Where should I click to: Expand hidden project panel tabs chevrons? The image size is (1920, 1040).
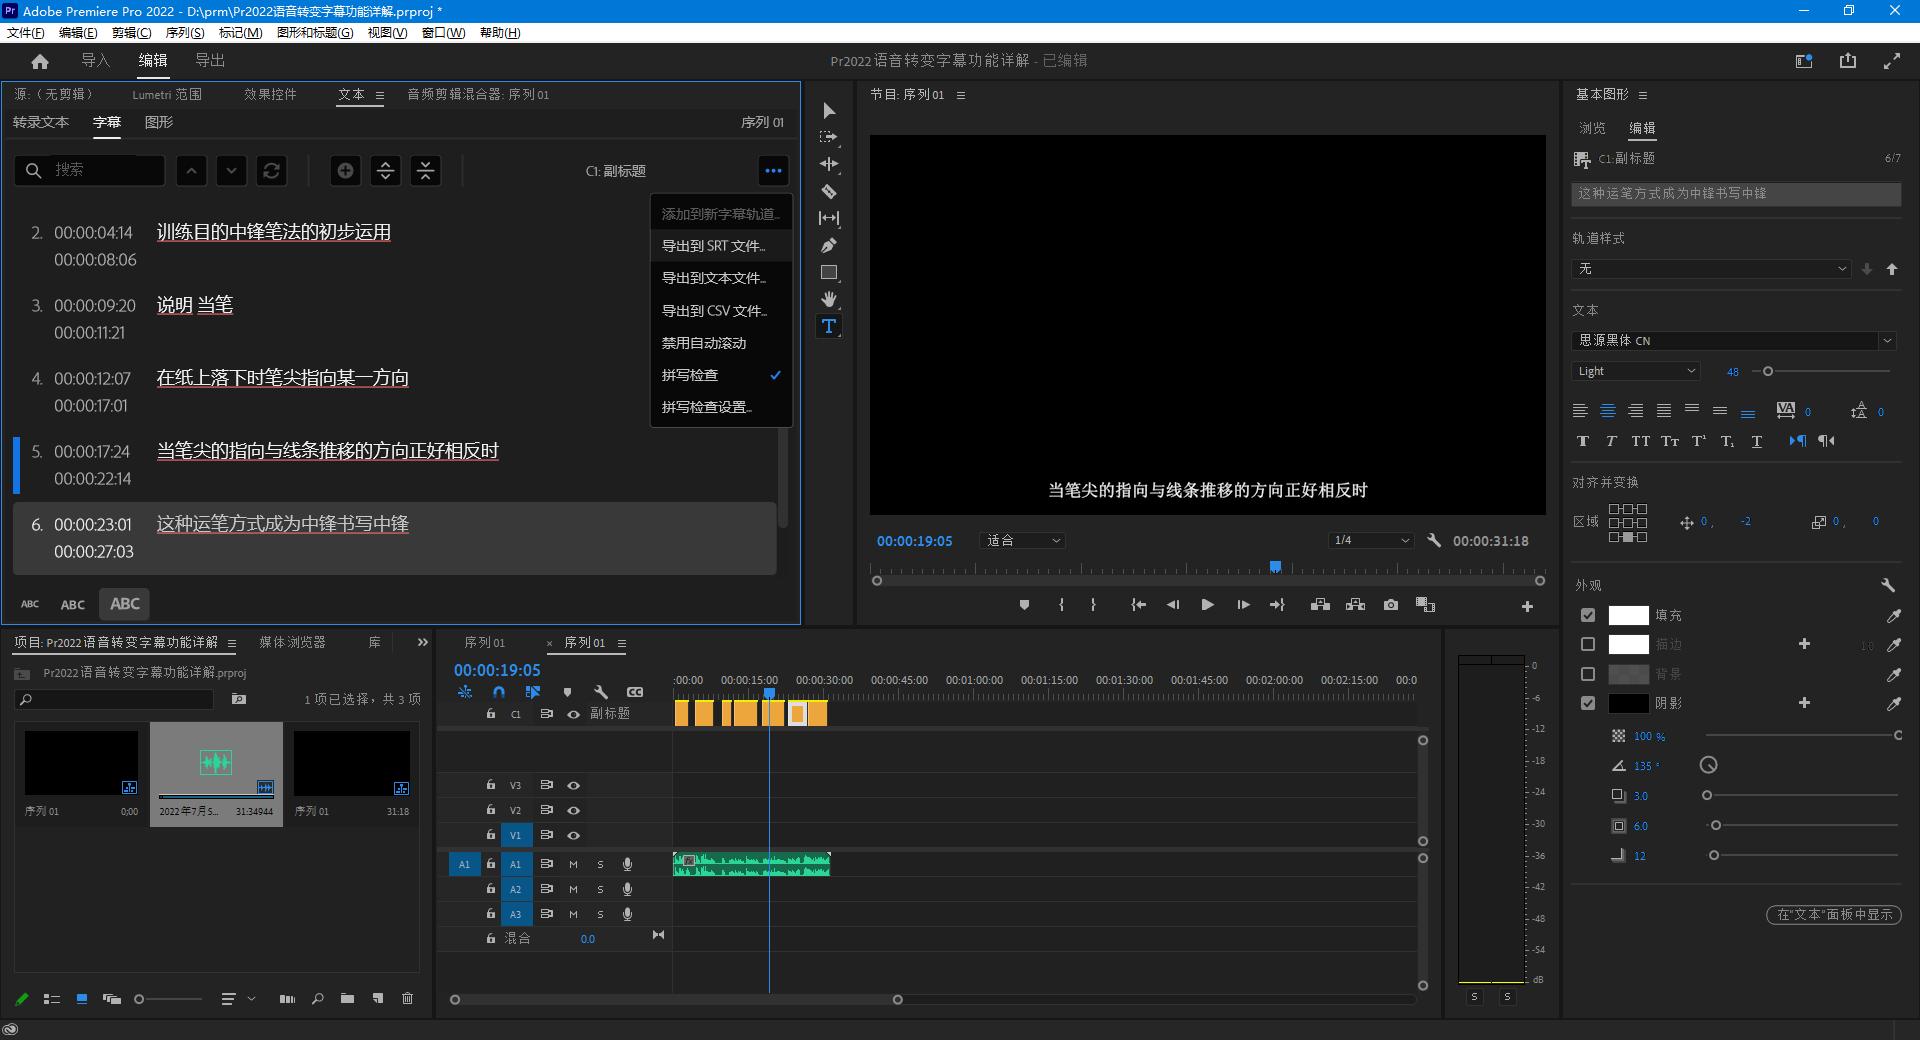(x=422, y=642)
